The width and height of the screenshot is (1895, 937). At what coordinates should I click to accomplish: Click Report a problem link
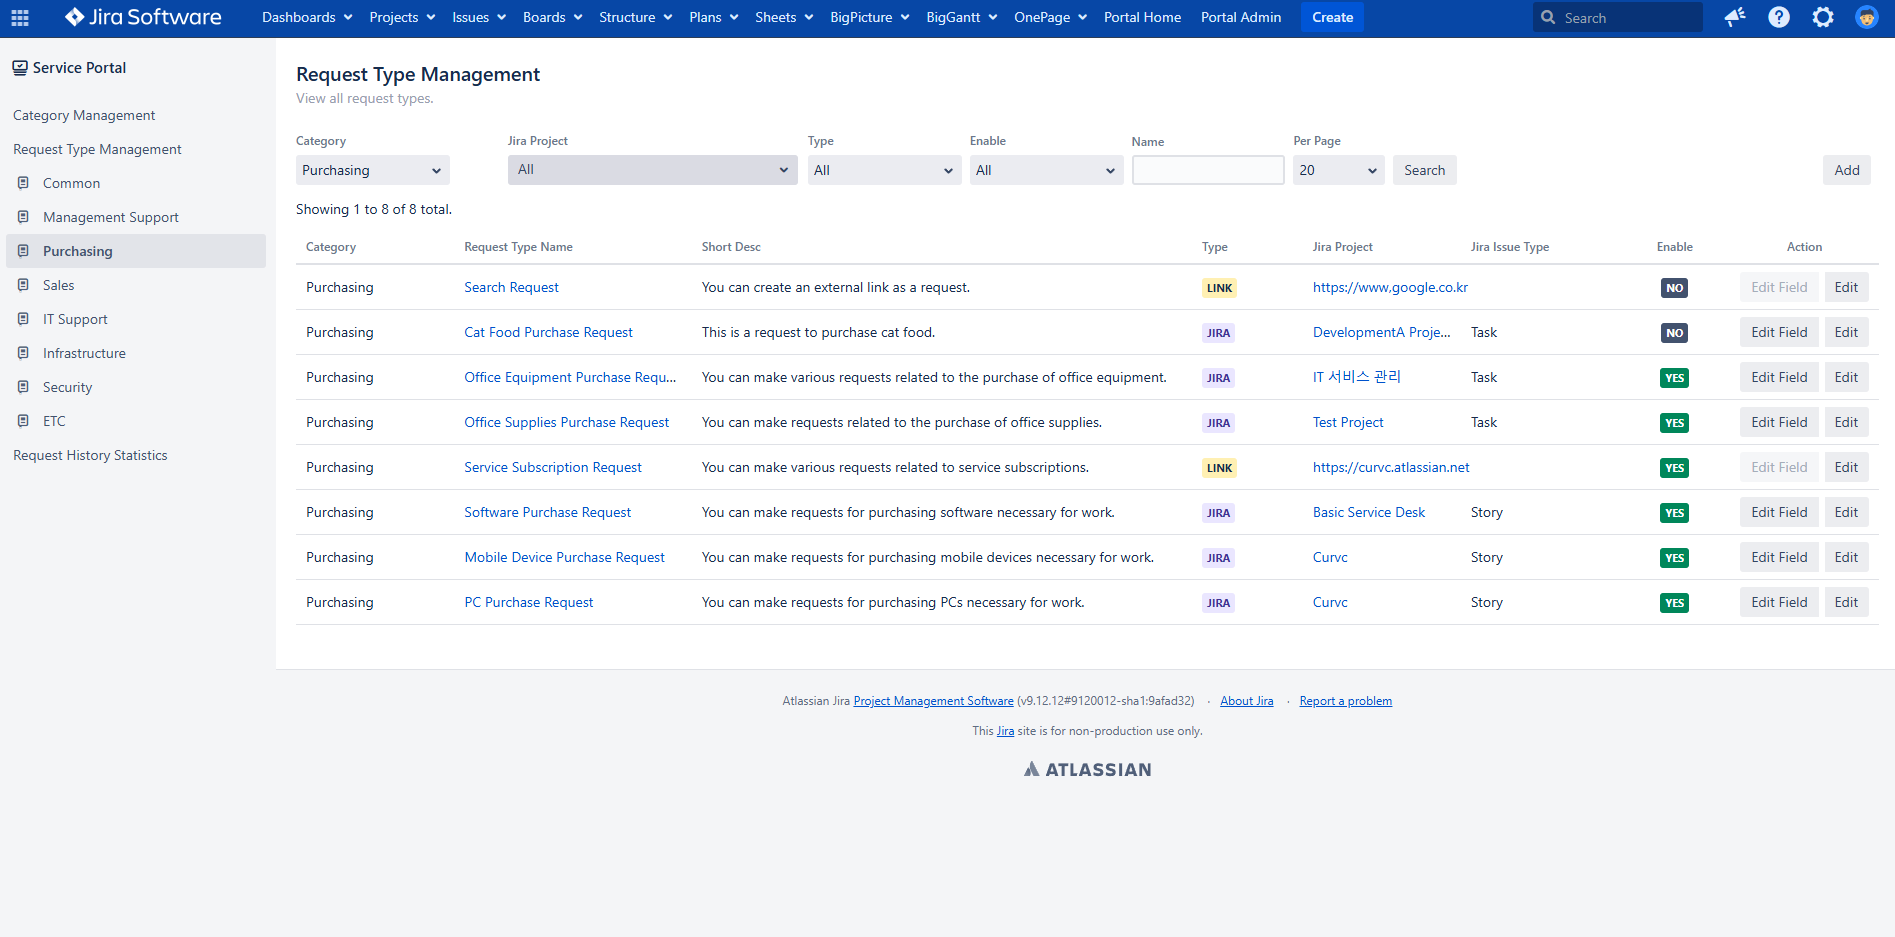(x=1345, y=701)
